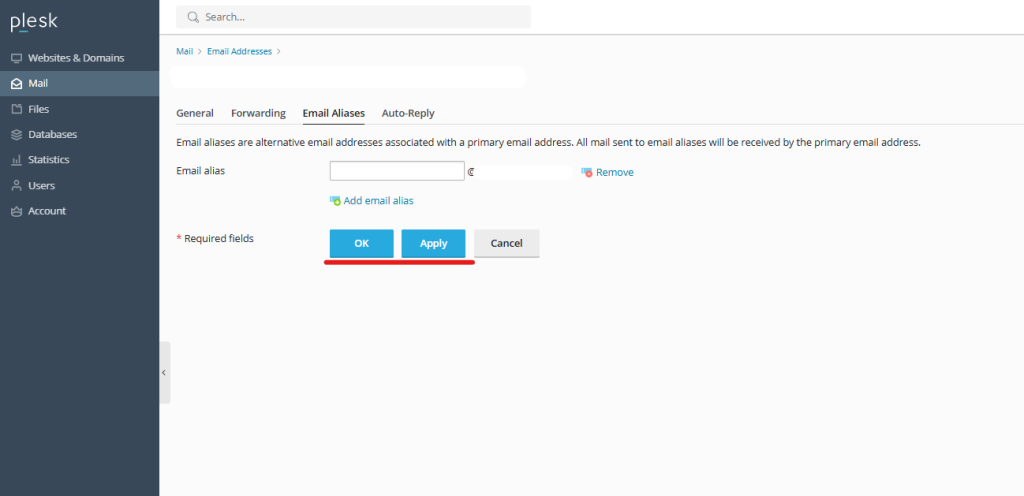The height and width of the screenshot is (496, 1024).
Task: Select the Email Aliases tab
Action: [x=334, y=113]
